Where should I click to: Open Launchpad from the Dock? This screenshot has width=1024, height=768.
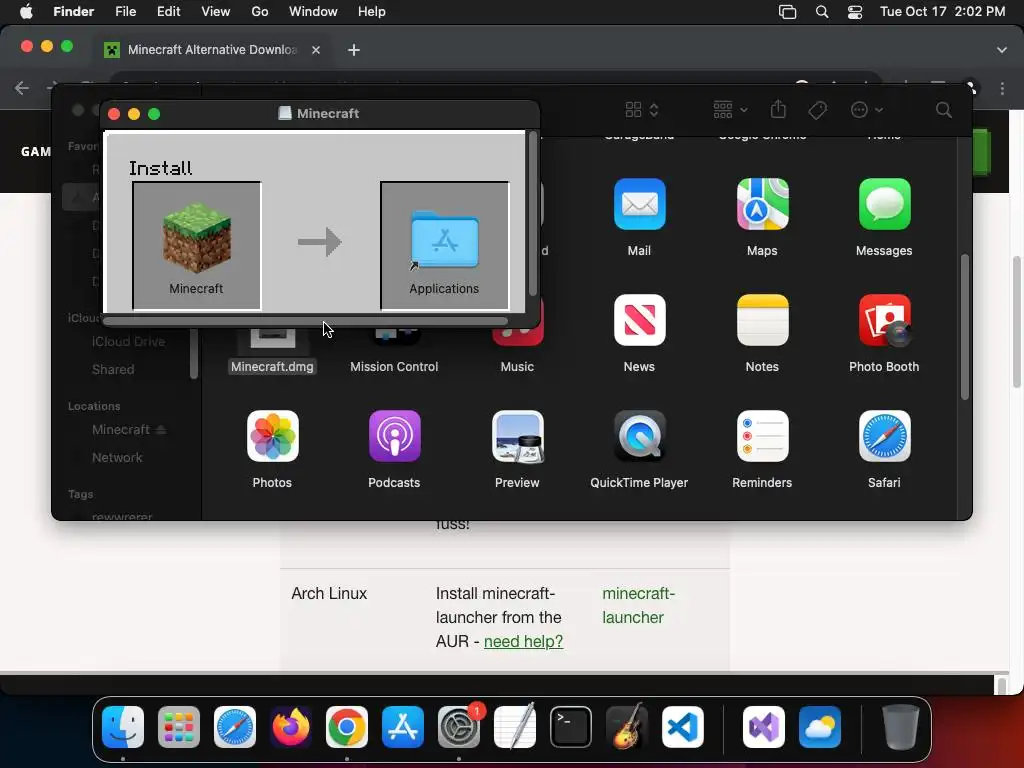click(x=179, y=727)
